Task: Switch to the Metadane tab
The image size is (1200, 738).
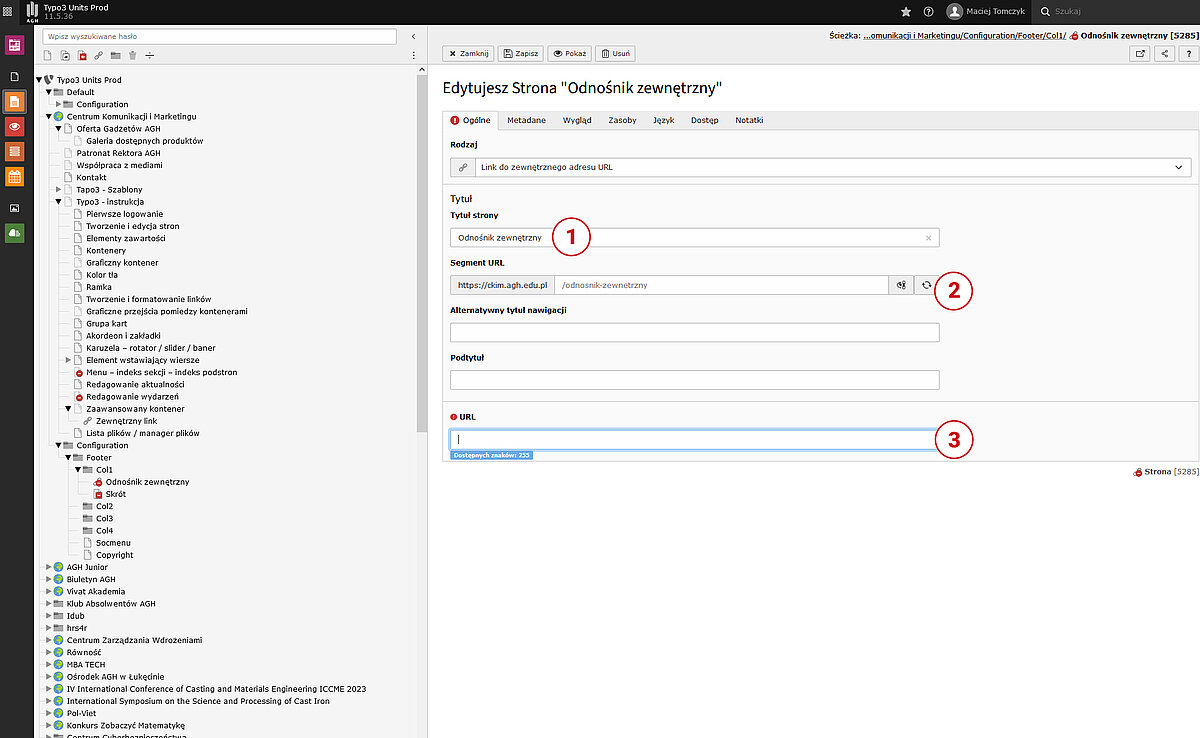Action: (526, 120)
